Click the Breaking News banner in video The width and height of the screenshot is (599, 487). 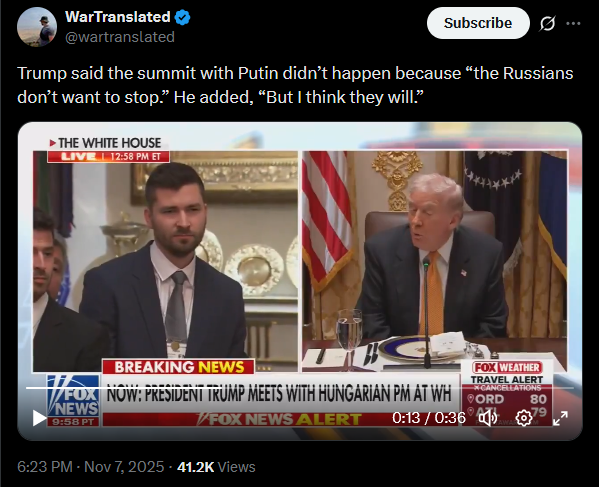coord(178,367)
